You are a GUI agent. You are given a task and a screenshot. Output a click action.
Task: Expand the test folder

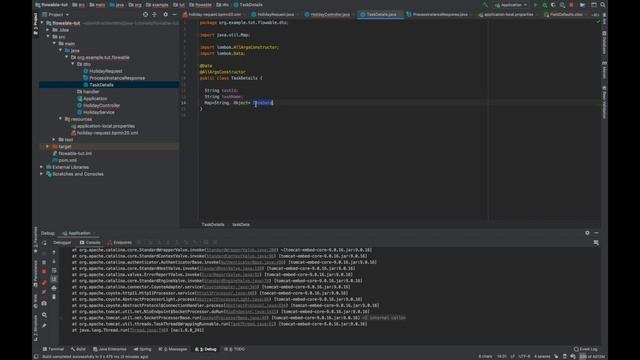[x=54, y=140]
